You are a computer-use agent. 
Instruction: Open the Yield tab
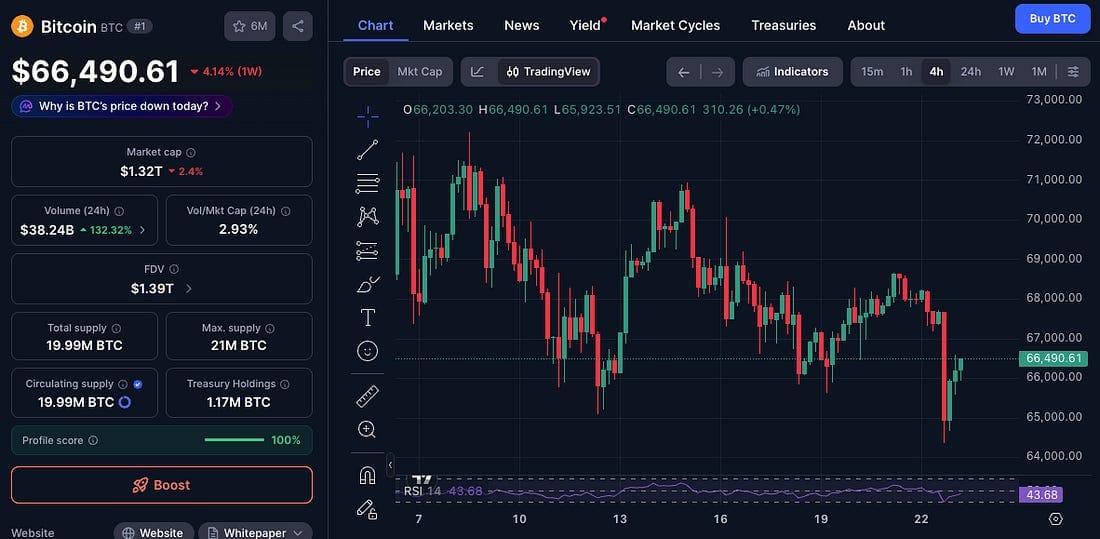click(585, 25)
